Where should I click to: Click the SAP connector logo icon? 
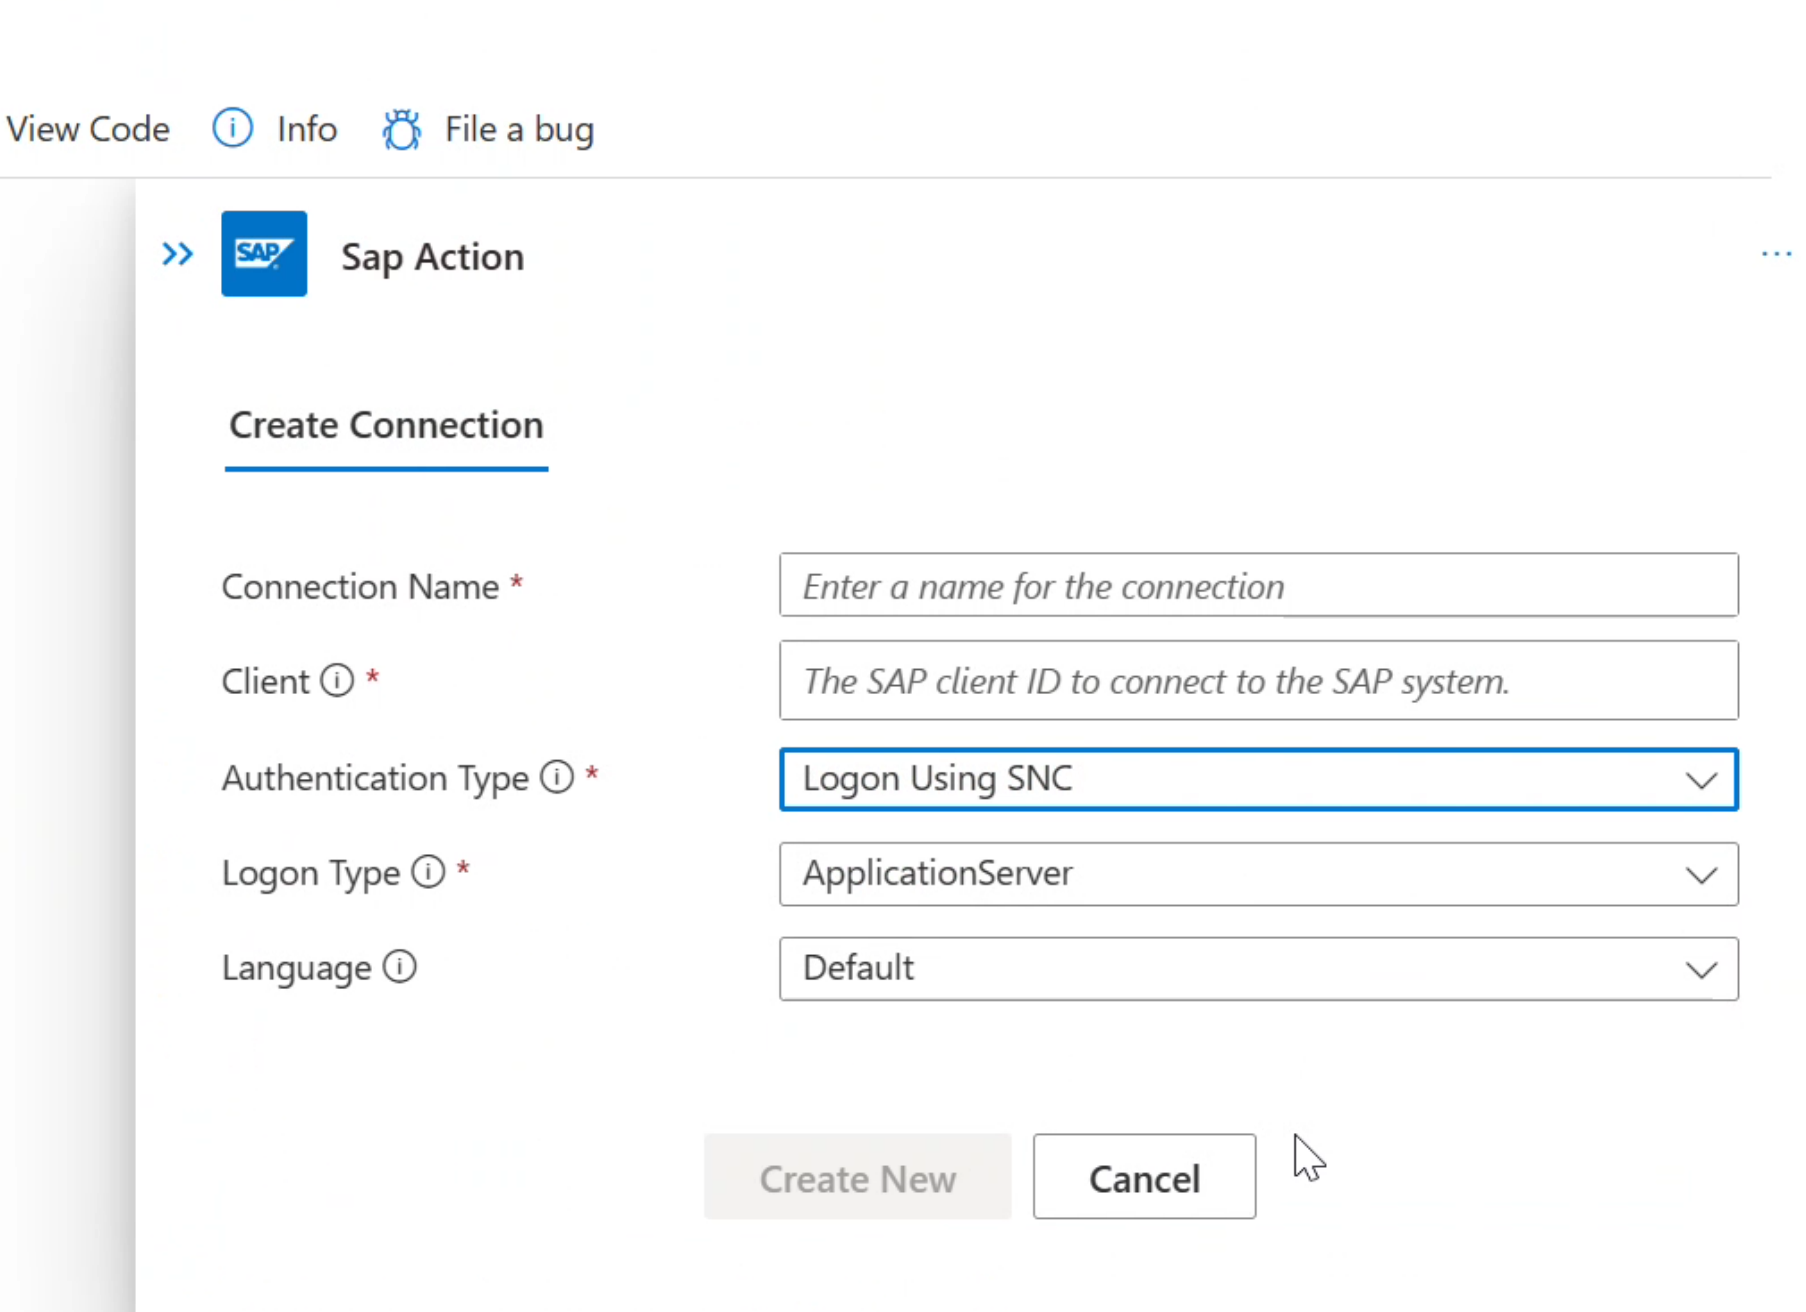click(x=264, y=254)
